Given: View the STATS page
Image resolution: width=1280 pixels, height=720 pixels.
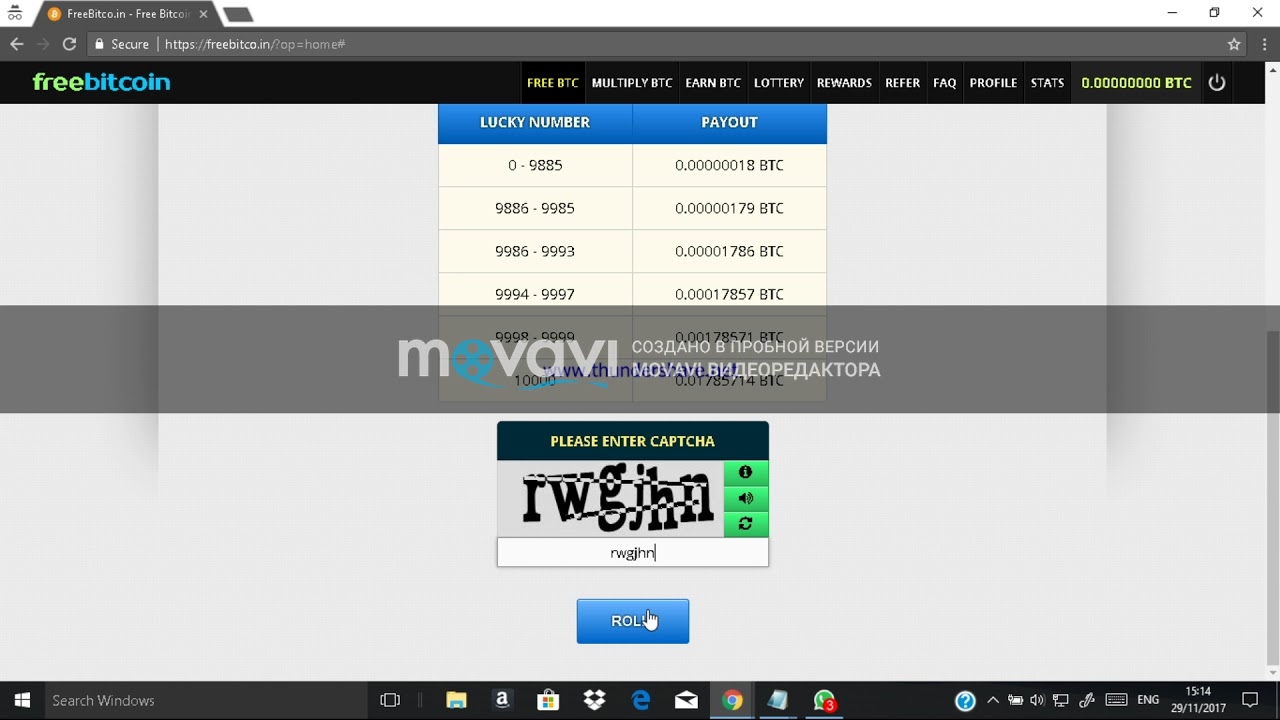Looking at the screenshot, I should (x=1047, y=83).
